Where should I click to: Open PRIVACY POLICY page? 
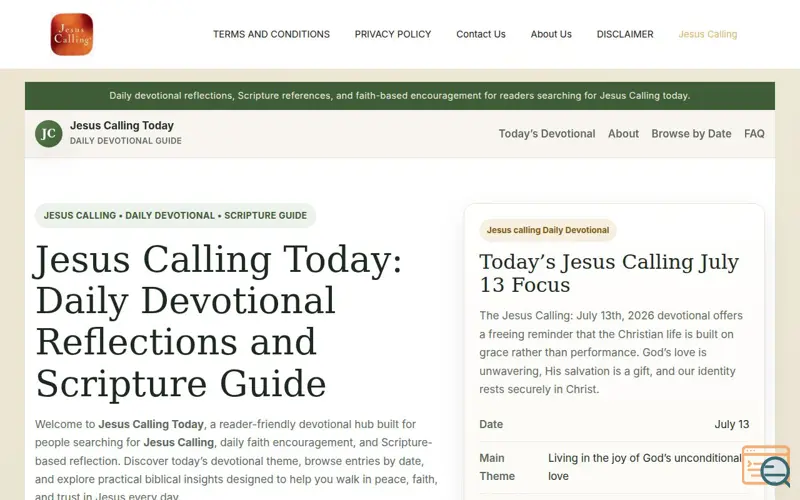393,34
